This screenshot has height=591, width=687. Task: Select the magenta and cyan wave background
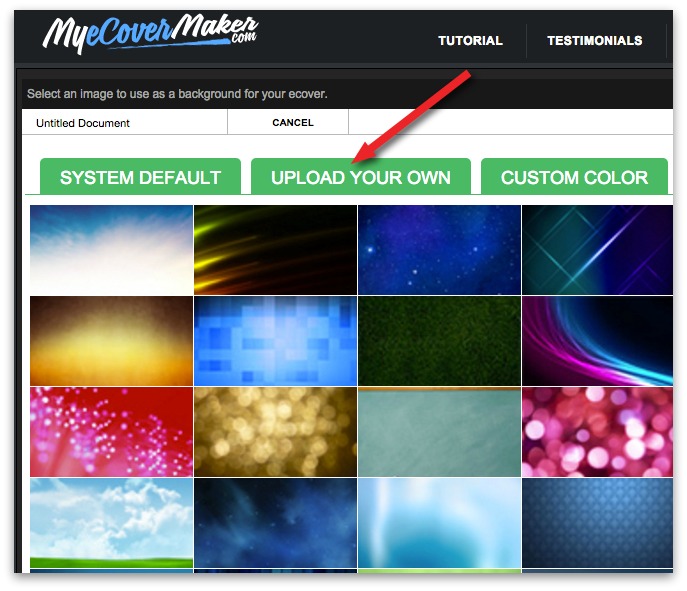[x=597, y=341]
